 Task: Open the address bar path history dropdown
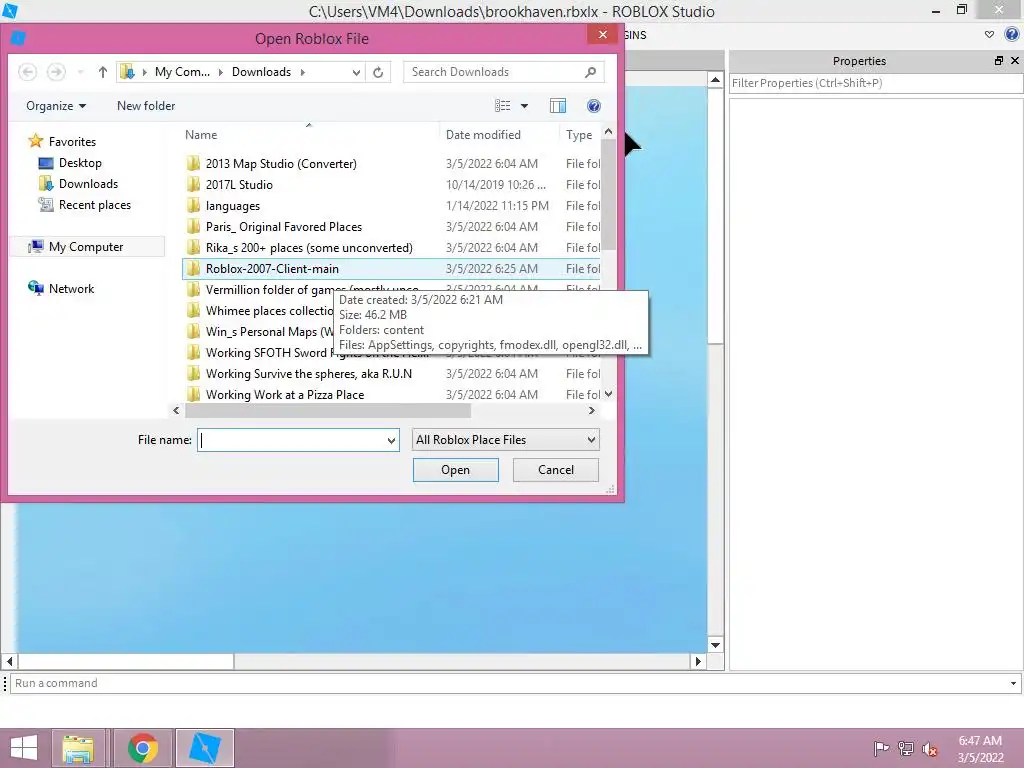click(357, 72)
